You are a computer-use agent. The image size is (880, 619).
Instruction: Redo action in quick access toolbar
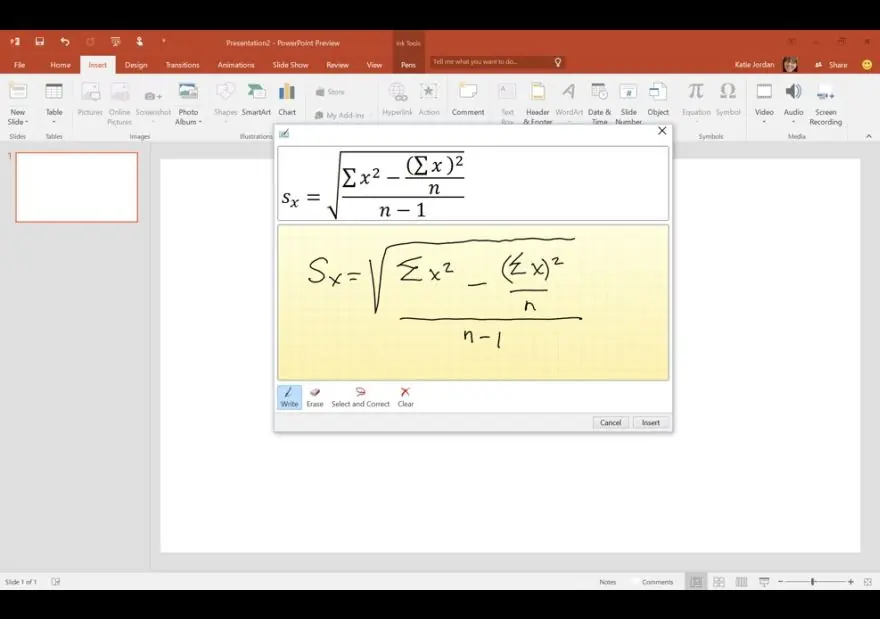(90, 42)
